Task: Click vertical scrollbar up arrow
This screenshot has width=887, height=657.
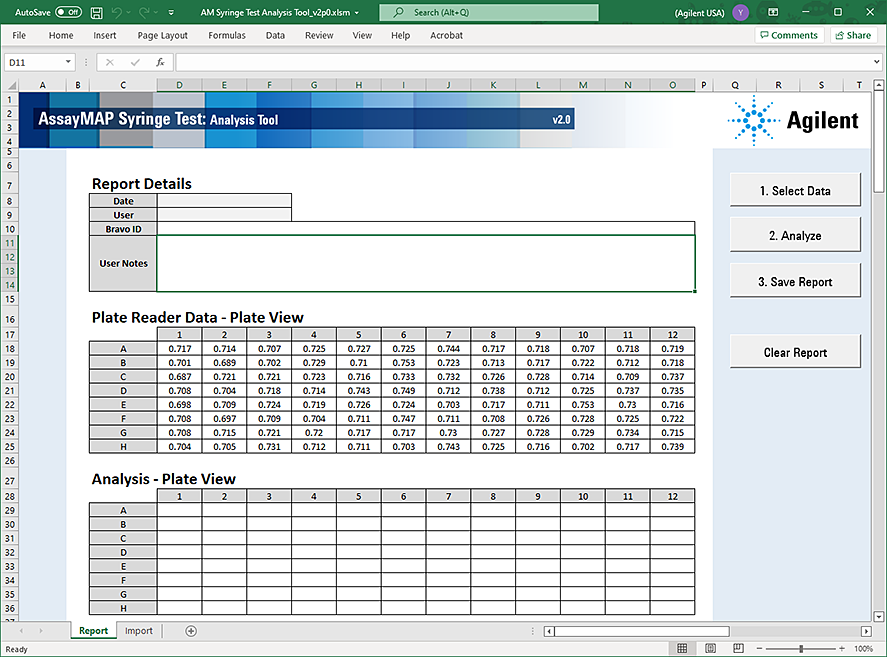Action: point(879,85)
